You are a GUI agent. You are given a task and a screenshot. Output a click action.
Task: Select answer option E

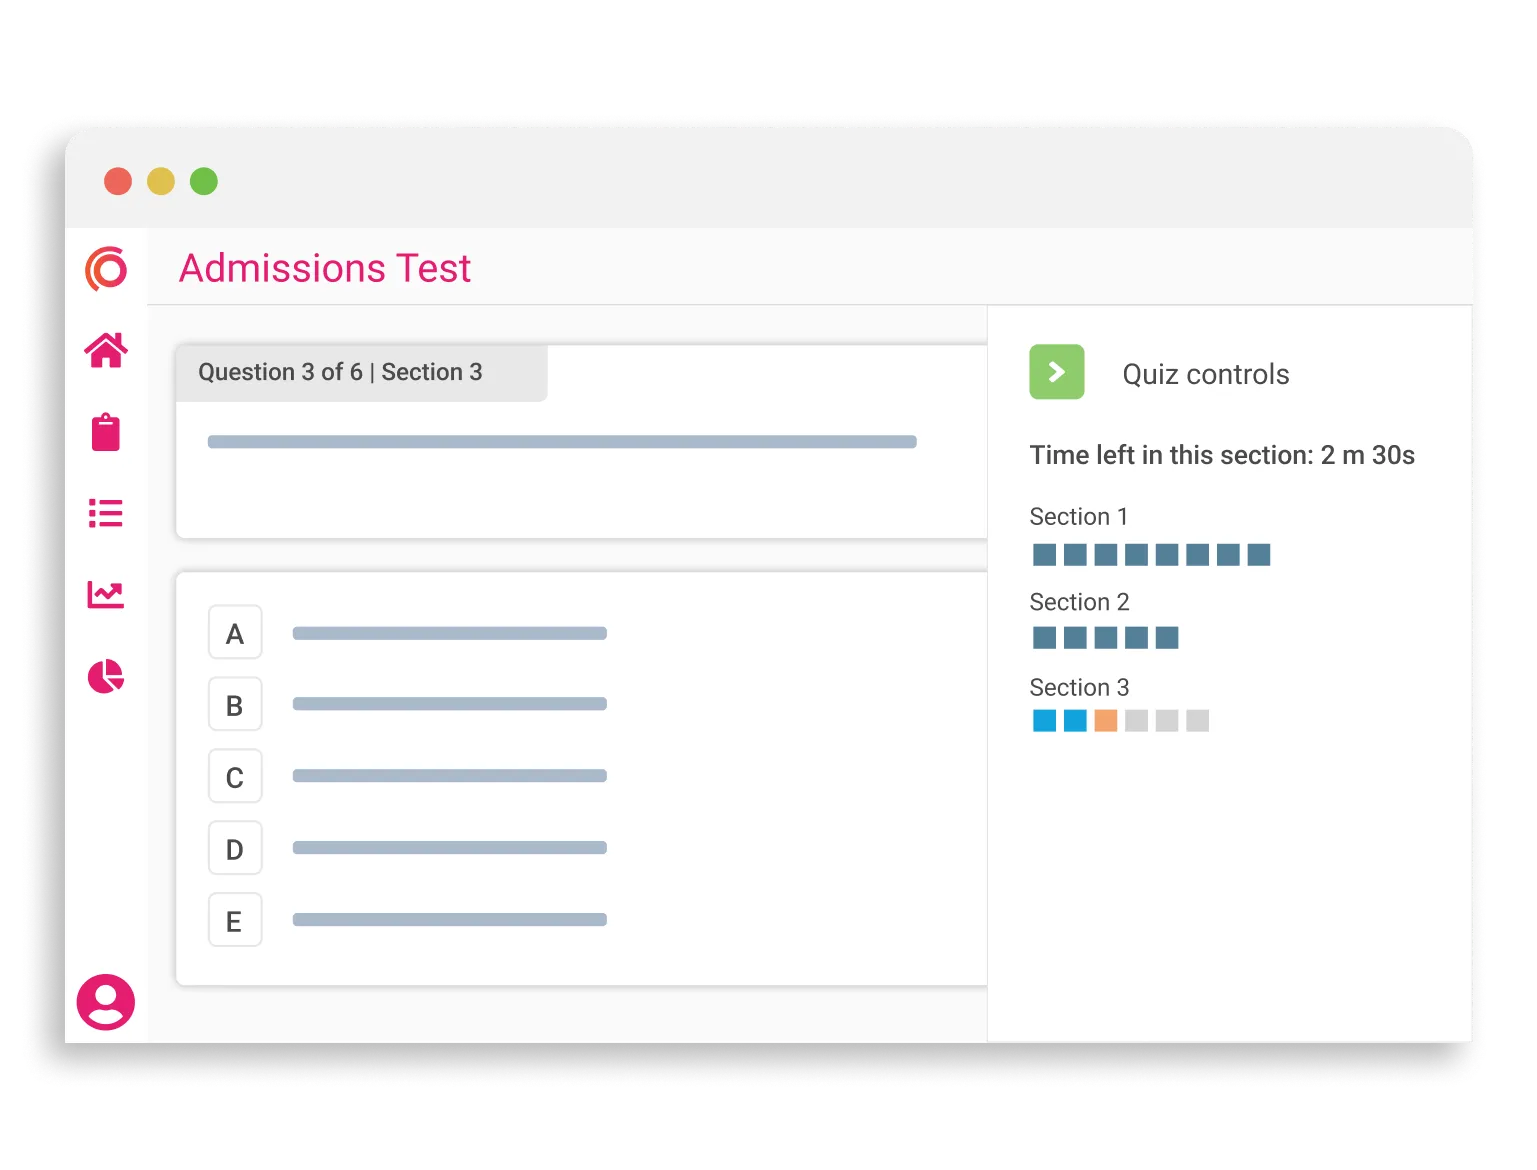tap(235, 920)
